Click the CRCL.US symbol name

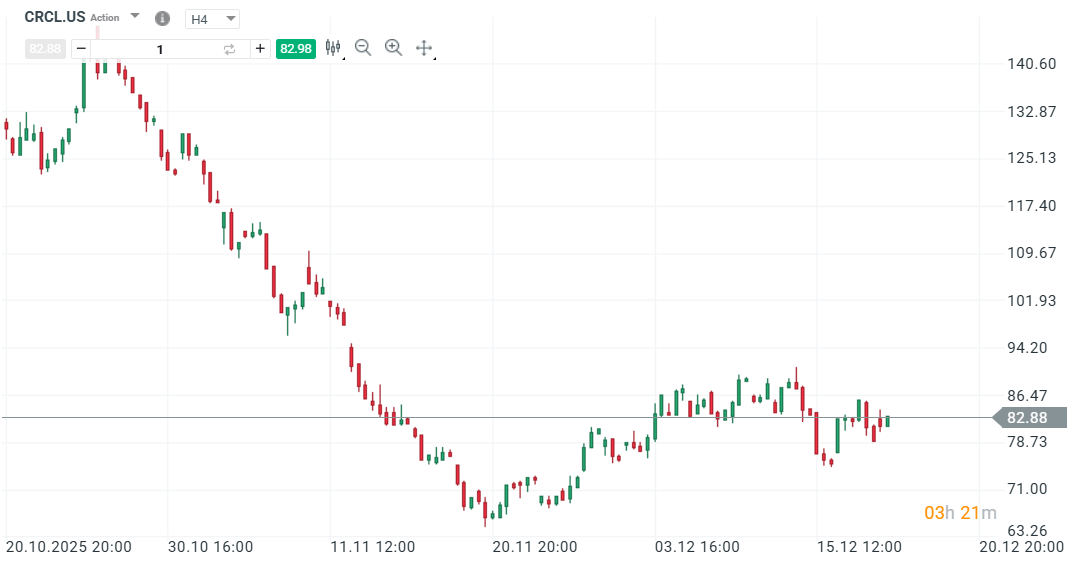(54, 17)
